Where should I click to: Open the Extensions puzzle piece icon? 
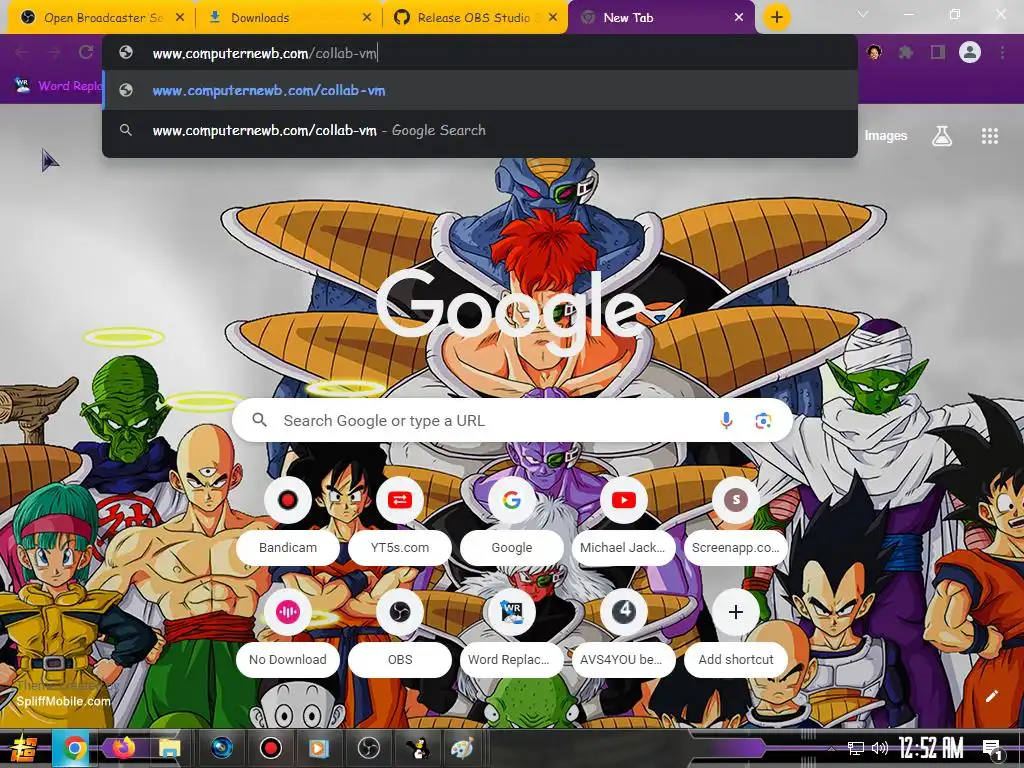[906, 52]
